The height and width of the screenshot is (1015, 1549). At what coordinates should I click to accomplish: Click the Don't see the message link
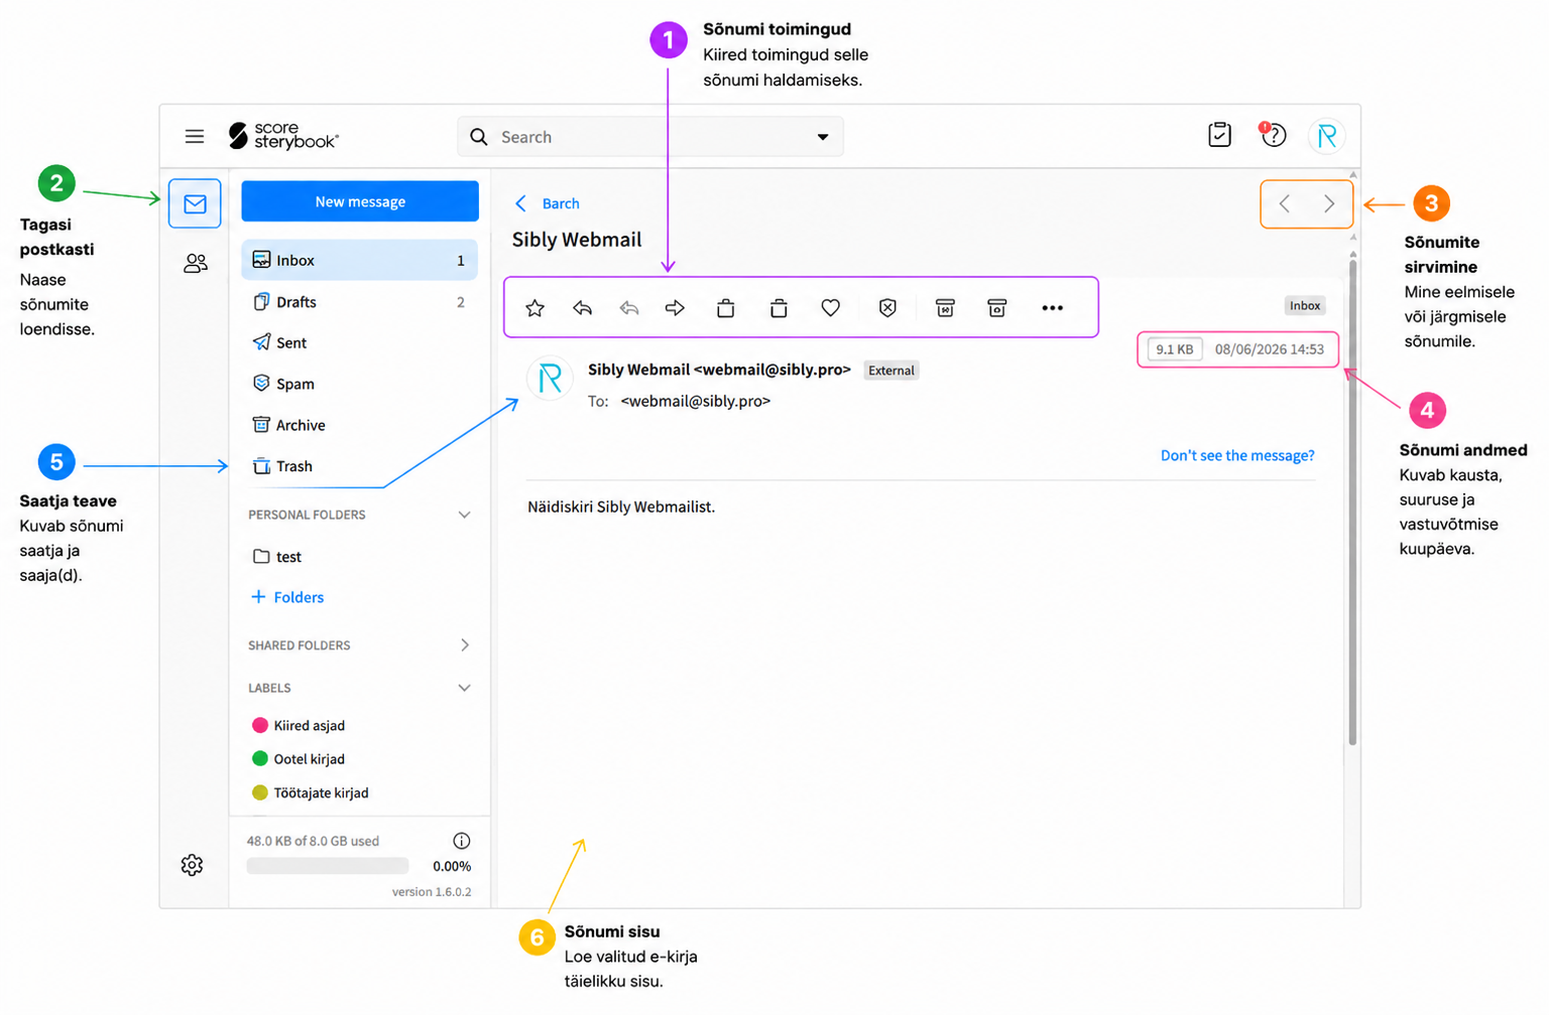click(1237, 455)
